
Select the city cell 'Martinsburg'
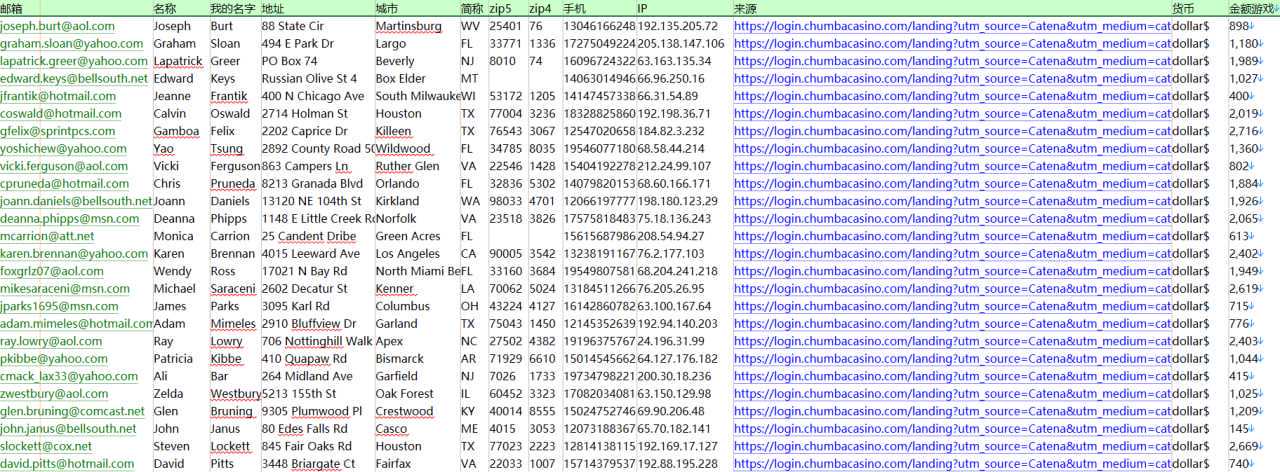[408, 26]
